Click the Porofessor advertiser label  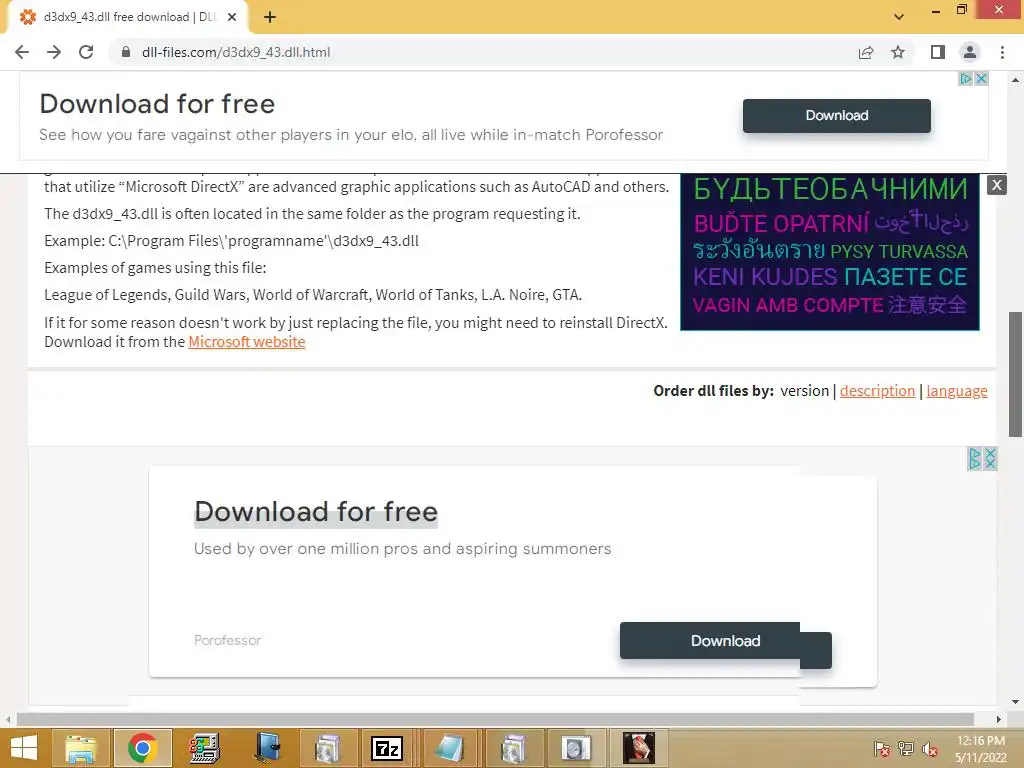(227, 641)
